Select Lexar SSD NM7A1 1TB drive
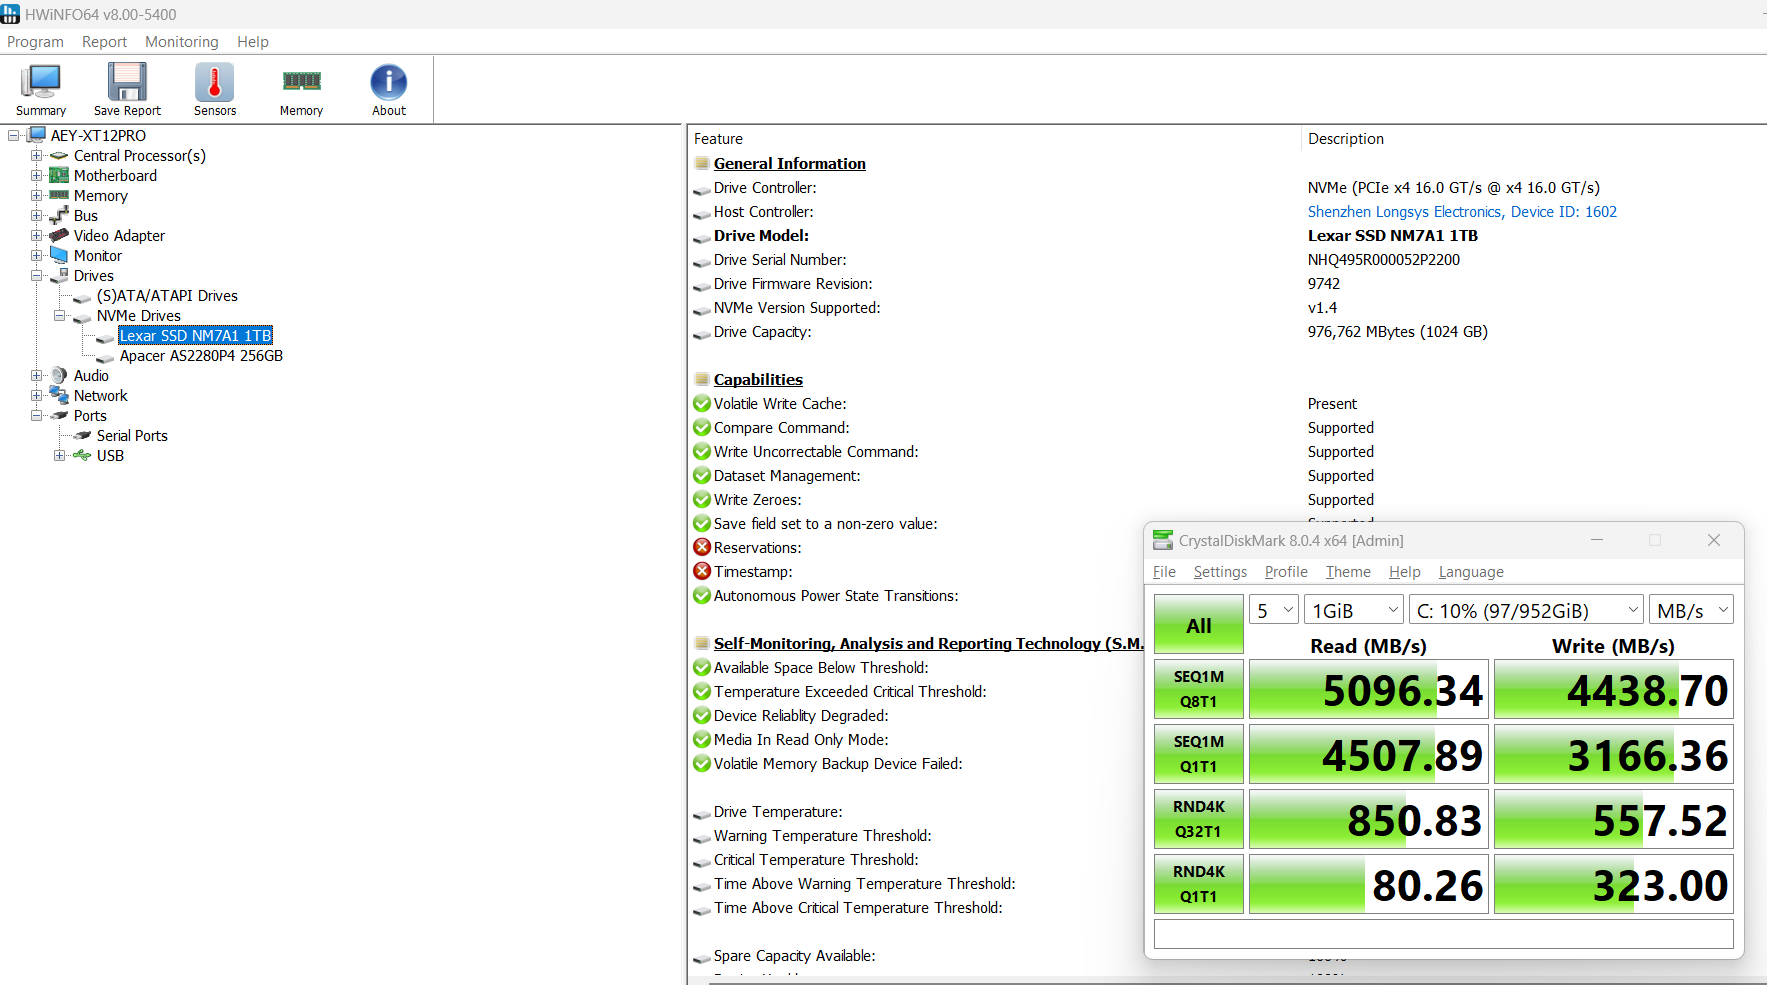Viewport: 1767px width, 985px height. tap(196, 336)
